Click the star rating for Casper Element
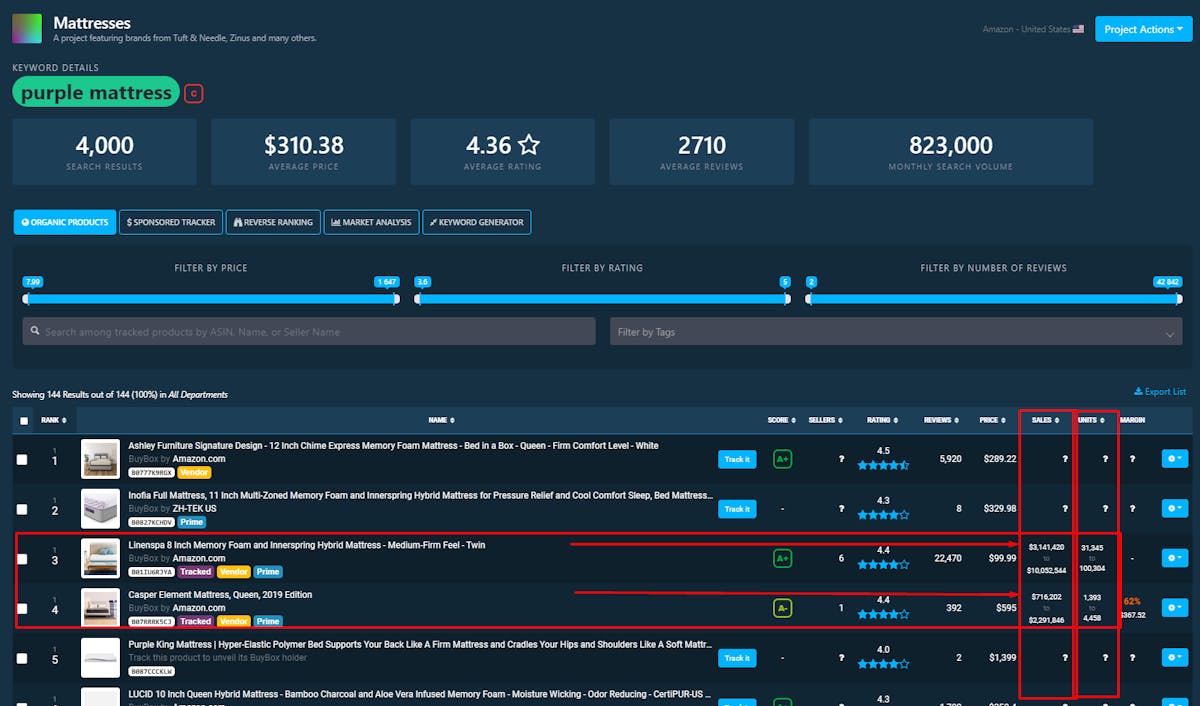The width and height of the screenshot is (1200, 706). click(883, 613)
